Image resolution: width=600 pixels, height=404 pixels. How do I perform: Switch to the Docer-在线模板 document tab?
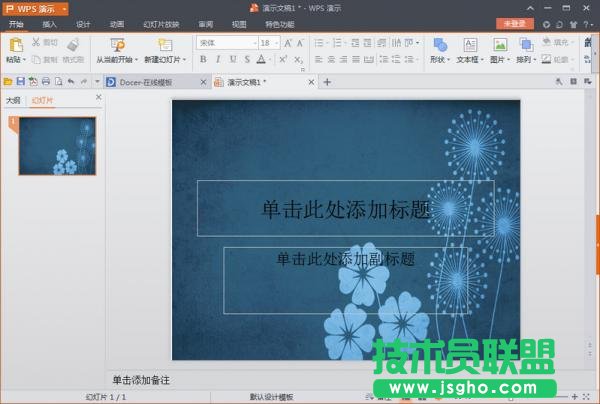[146, 82]
